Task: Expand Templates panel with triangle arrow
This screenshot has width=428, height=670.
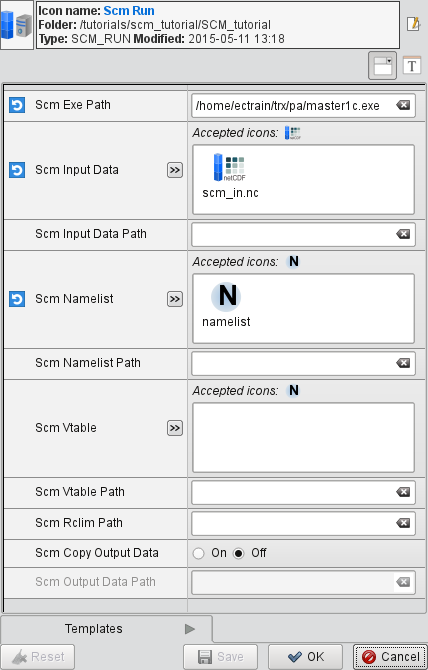Action: click(190, 629)
